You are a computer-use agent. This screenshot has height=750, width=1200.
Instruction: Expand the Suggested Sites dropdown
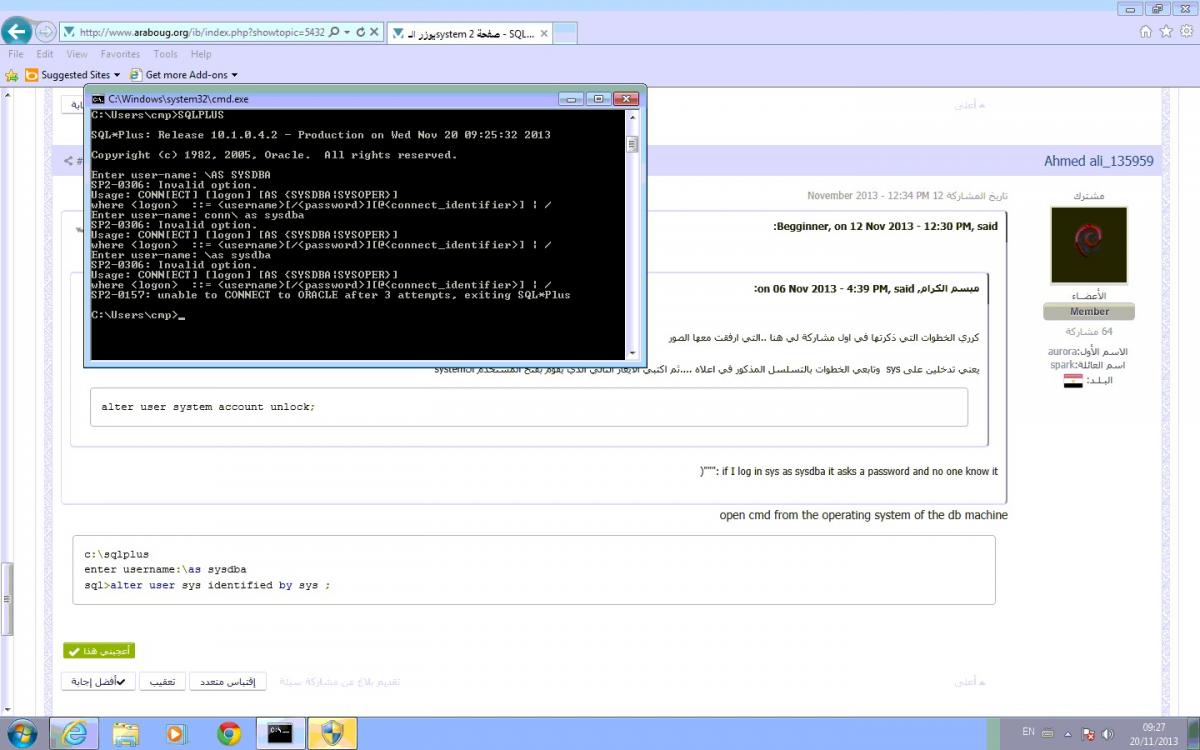point(117,75)
